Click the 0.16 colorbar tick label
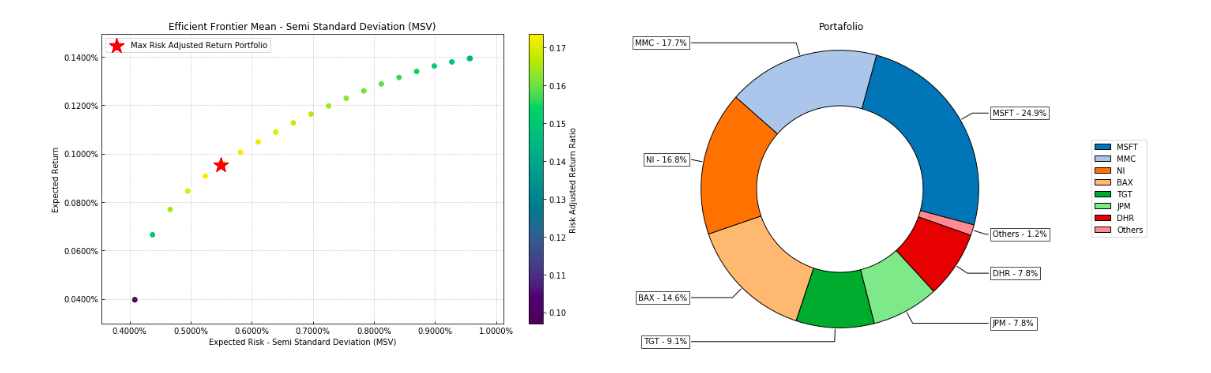The width and height of the screenshot is (1211, 373). coord(558,86)
